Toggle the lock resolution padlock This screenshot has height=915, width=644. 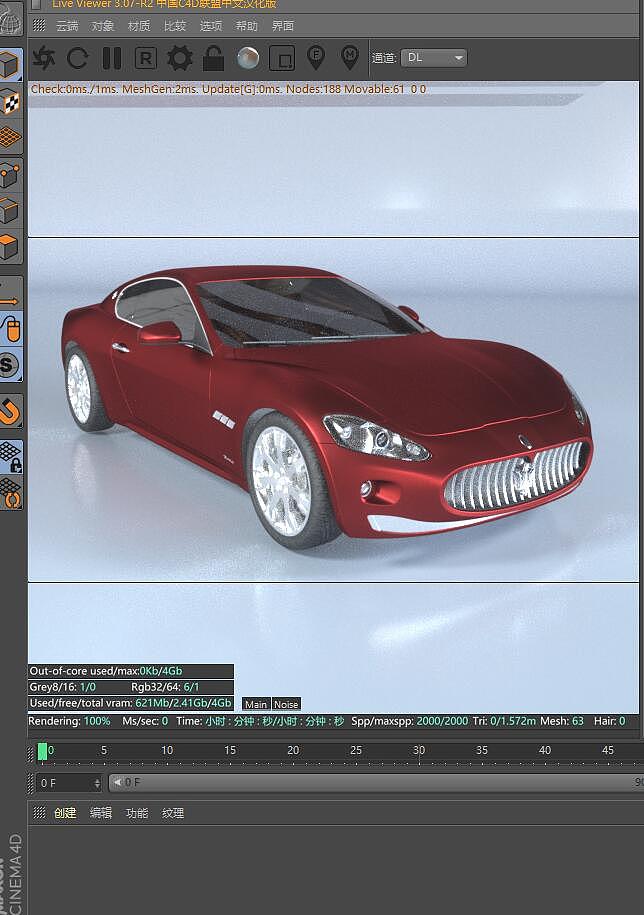tap(214, 58)
